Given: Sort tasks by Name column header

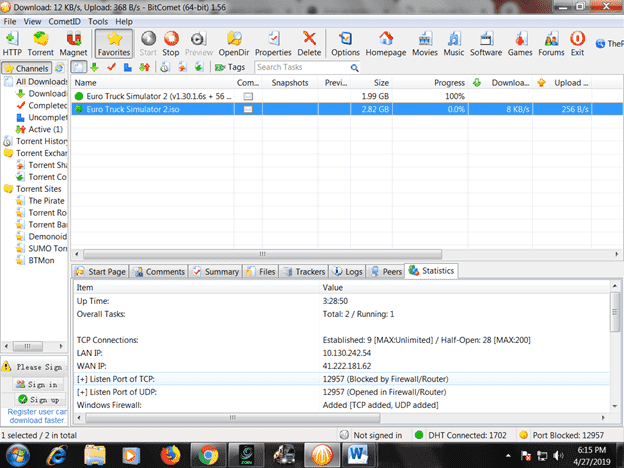Looking at the screenshot, I should 153,83.
